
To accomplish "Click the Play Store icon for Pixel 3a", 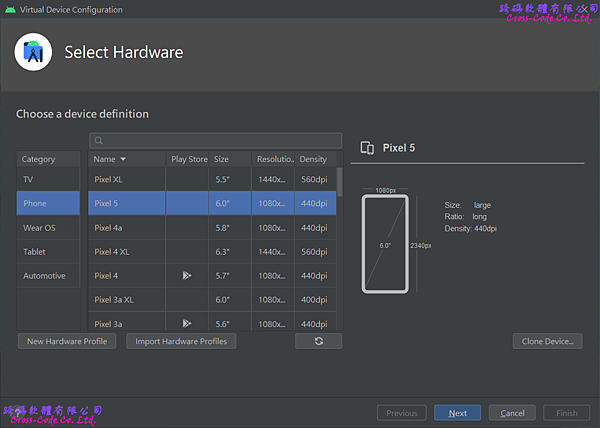I will point(186,323).
